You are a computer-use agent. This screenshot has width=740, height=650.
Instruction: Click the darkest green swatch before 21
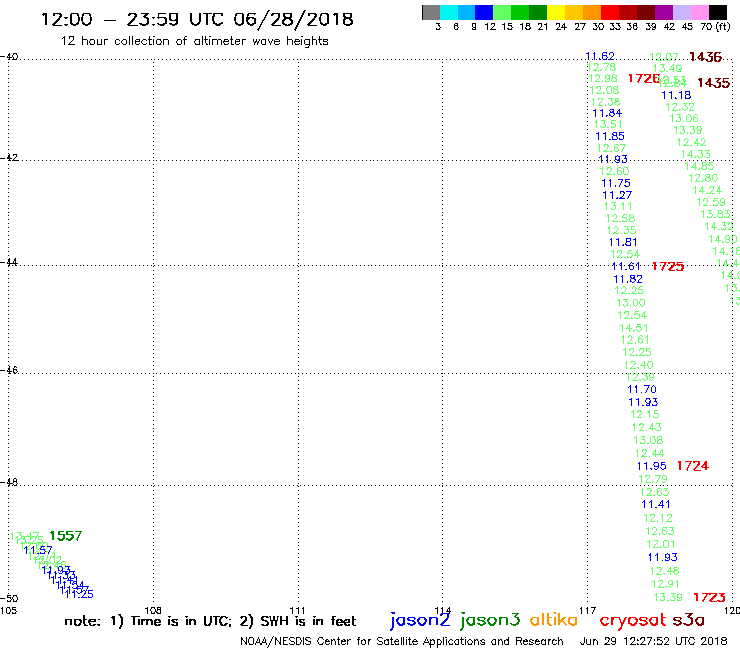tap(538, 12)
